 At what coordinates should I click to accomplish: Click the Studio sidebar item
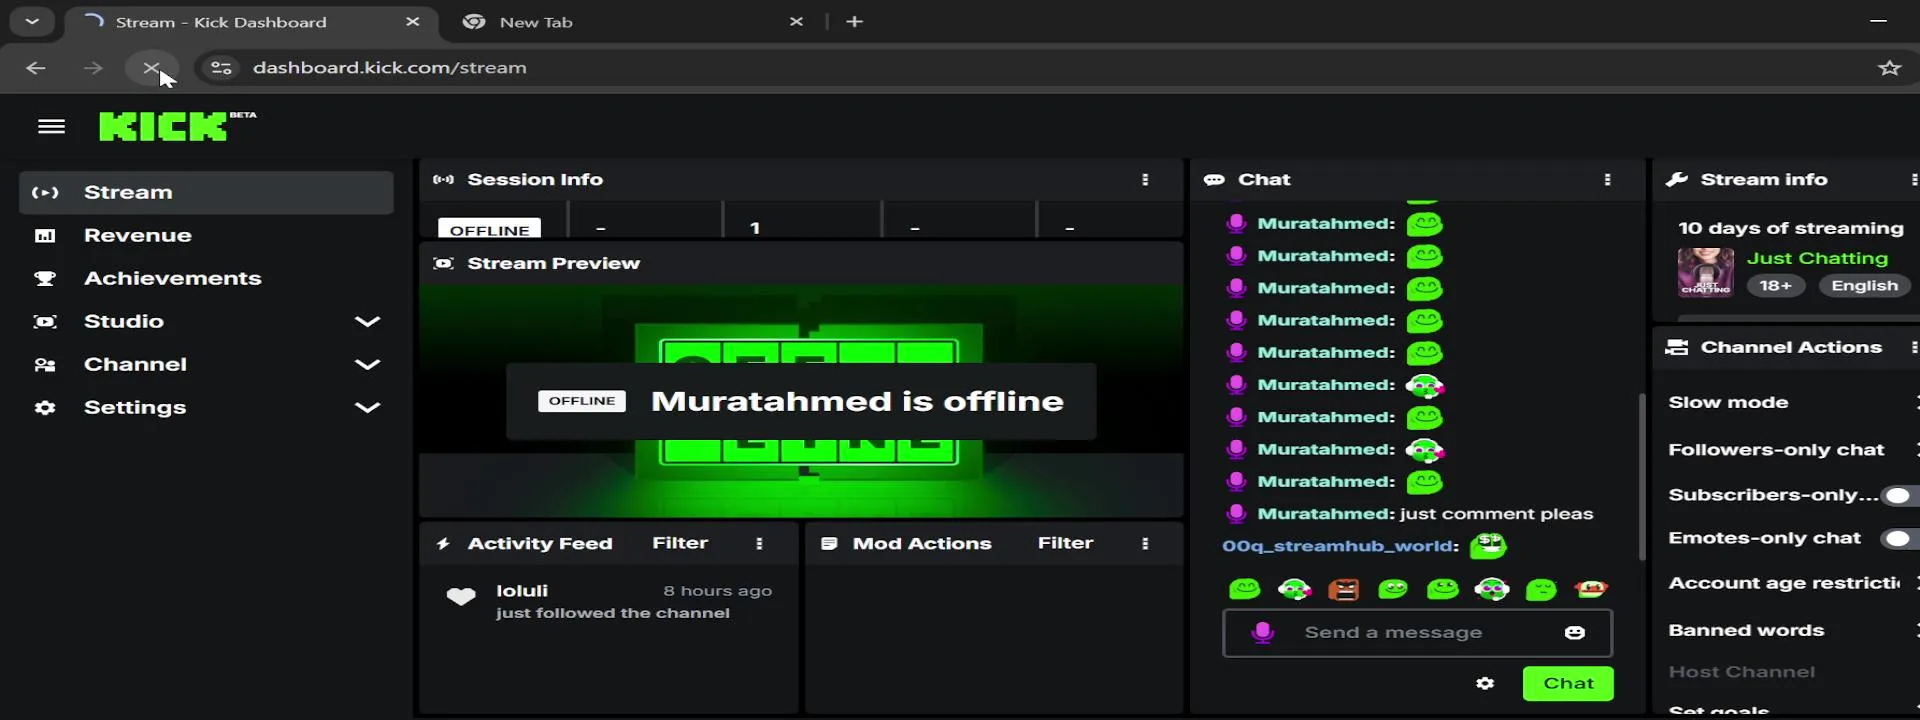(x=206, y=321)
